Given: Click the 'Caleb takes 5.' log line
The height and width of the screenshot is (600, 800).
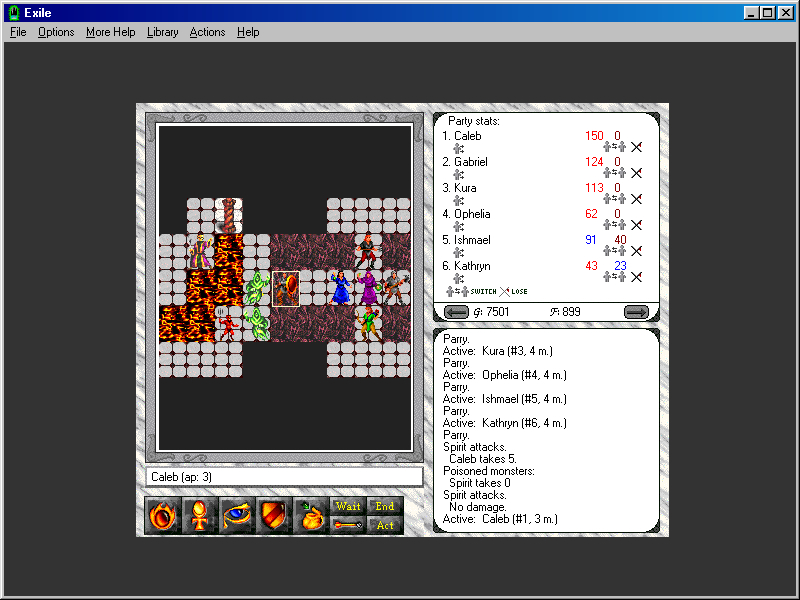Looking at the screenshot, I should click(483, 459).
